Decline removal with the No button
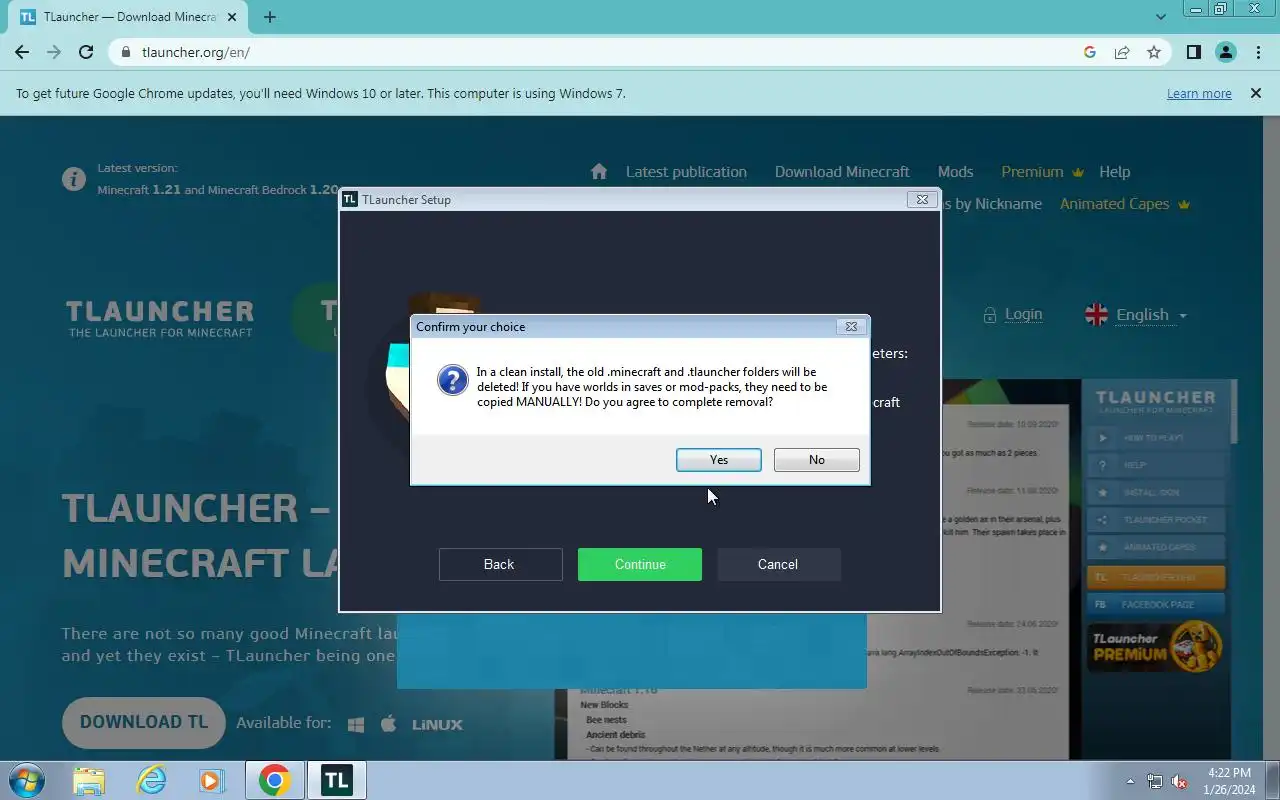Image resolution: width=1280 pixels, height=800 pixels. click(x=816, y=460)
